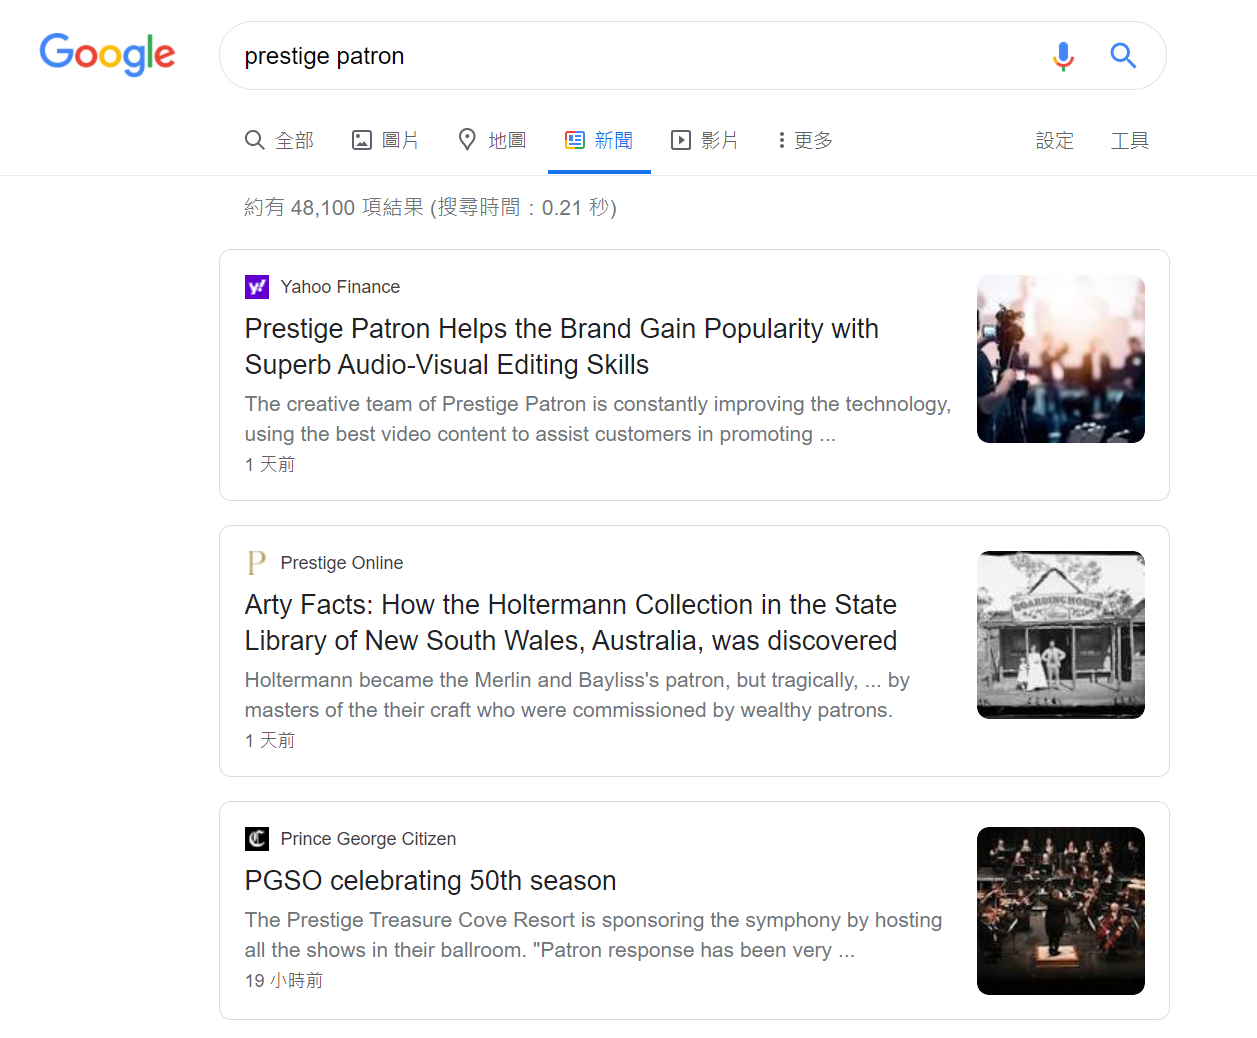Open the Holtermann Collection article link
1257x1038 pixels.
point(570,622)
